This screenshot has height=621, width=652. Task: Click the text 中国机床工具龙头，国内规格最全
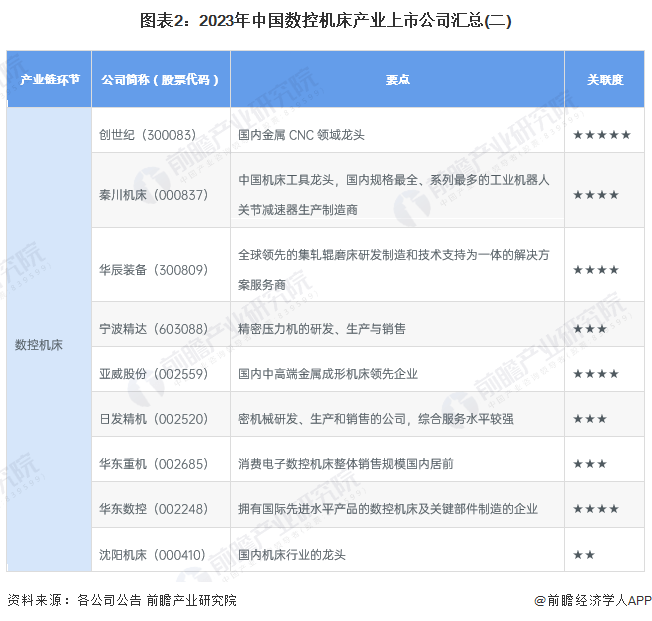(x=328, y=180)
